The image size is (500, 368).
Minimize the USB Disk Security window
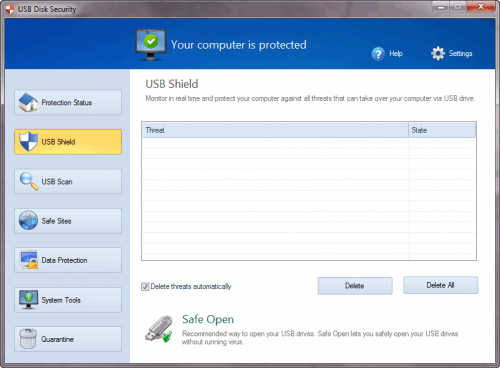(x=441, y=7)
